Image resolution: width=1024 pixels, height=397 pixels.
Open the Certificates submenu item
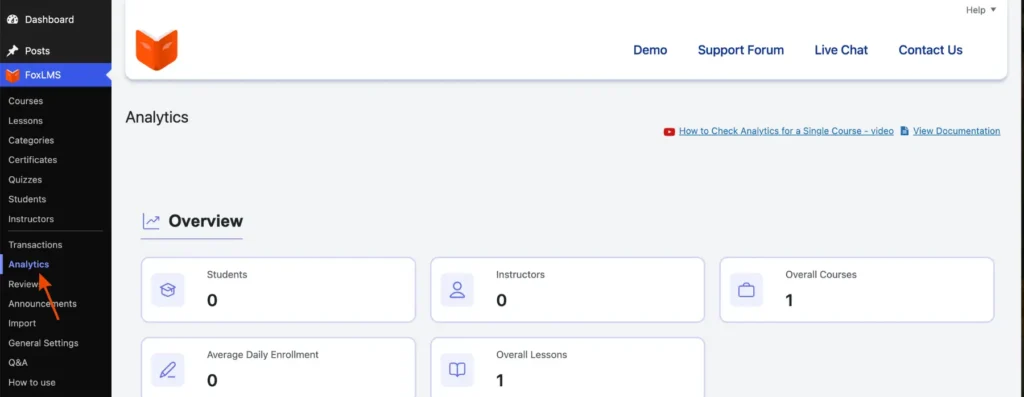tap(33, 160)
